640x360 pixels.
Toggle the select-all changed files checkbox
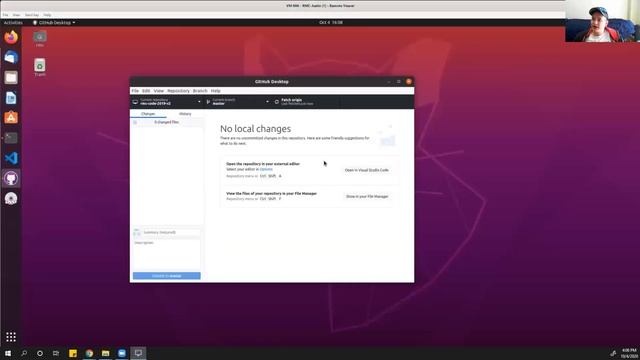tap(135, 122)
